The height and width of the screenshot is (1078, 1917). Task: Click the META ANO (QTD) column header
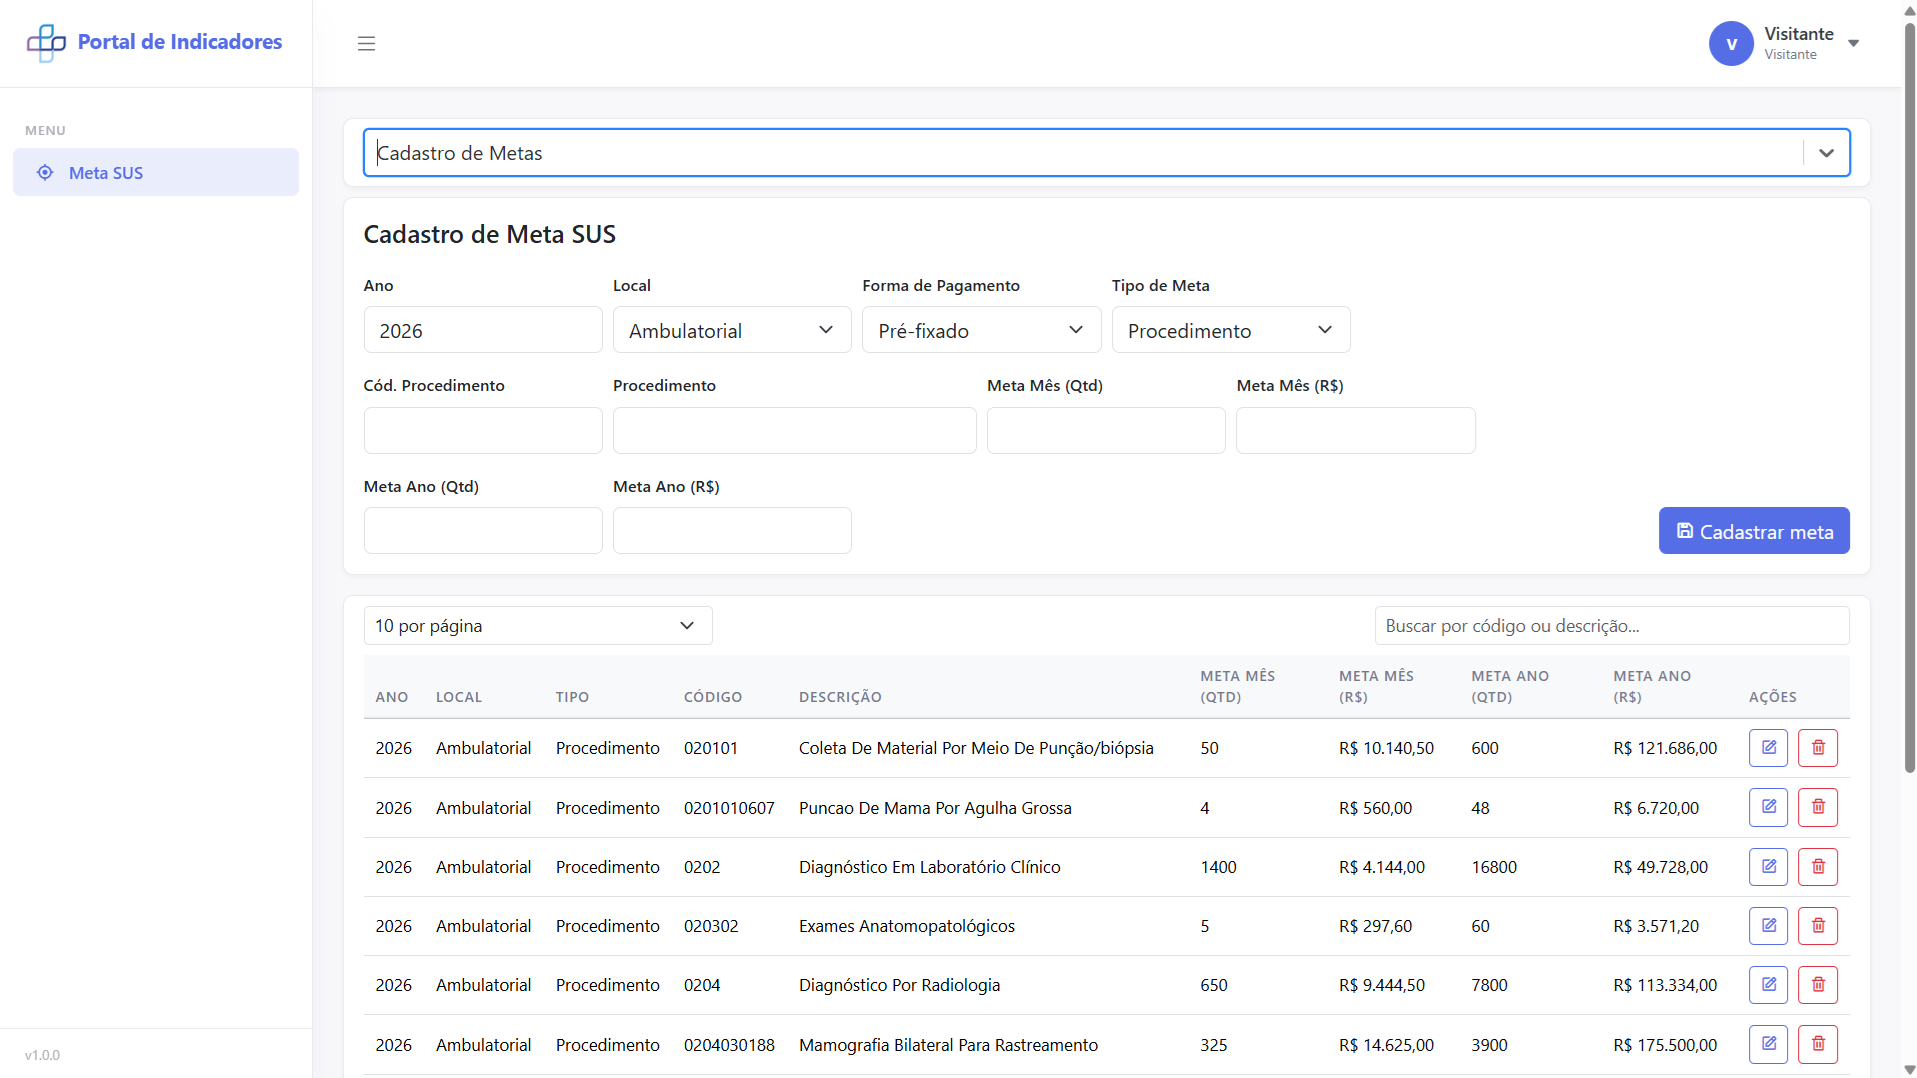pyautogui.click(x=1510, y=686)
